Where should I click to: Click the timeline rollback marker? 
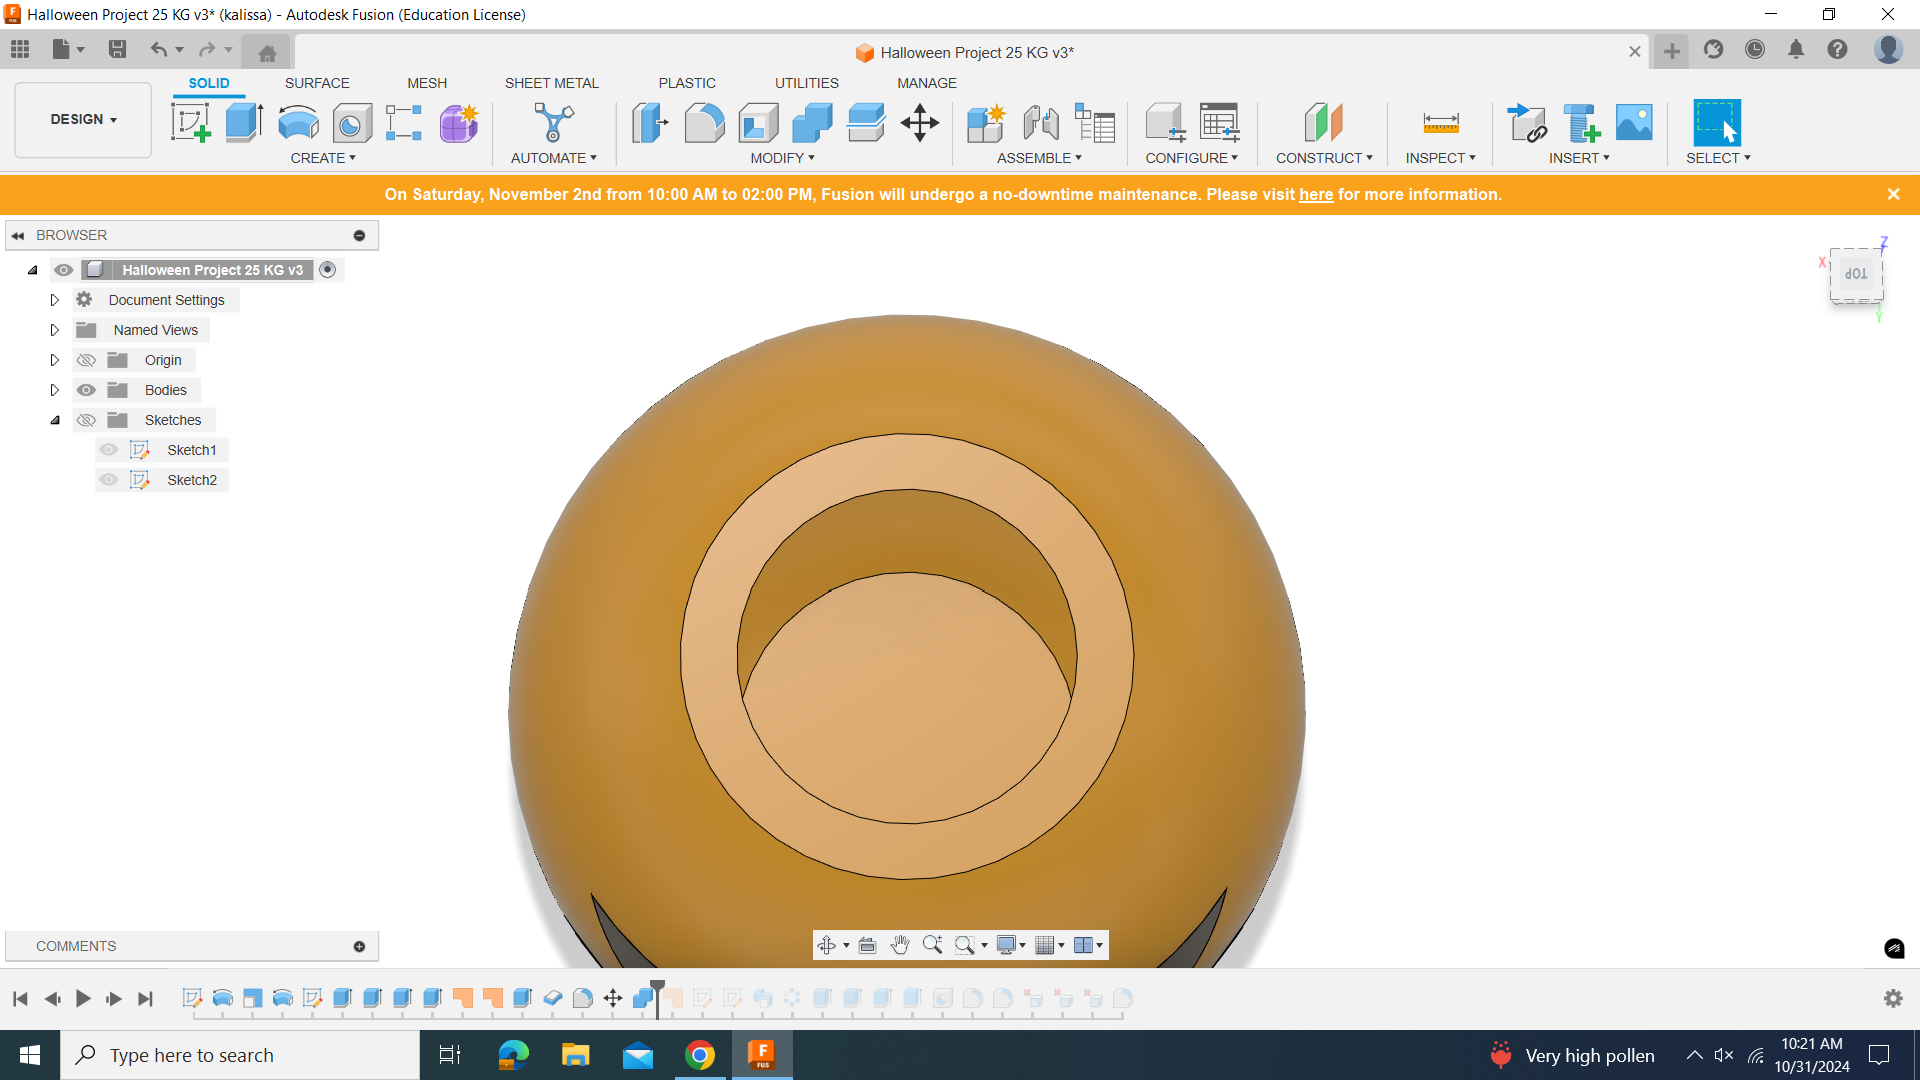[657, 997]
